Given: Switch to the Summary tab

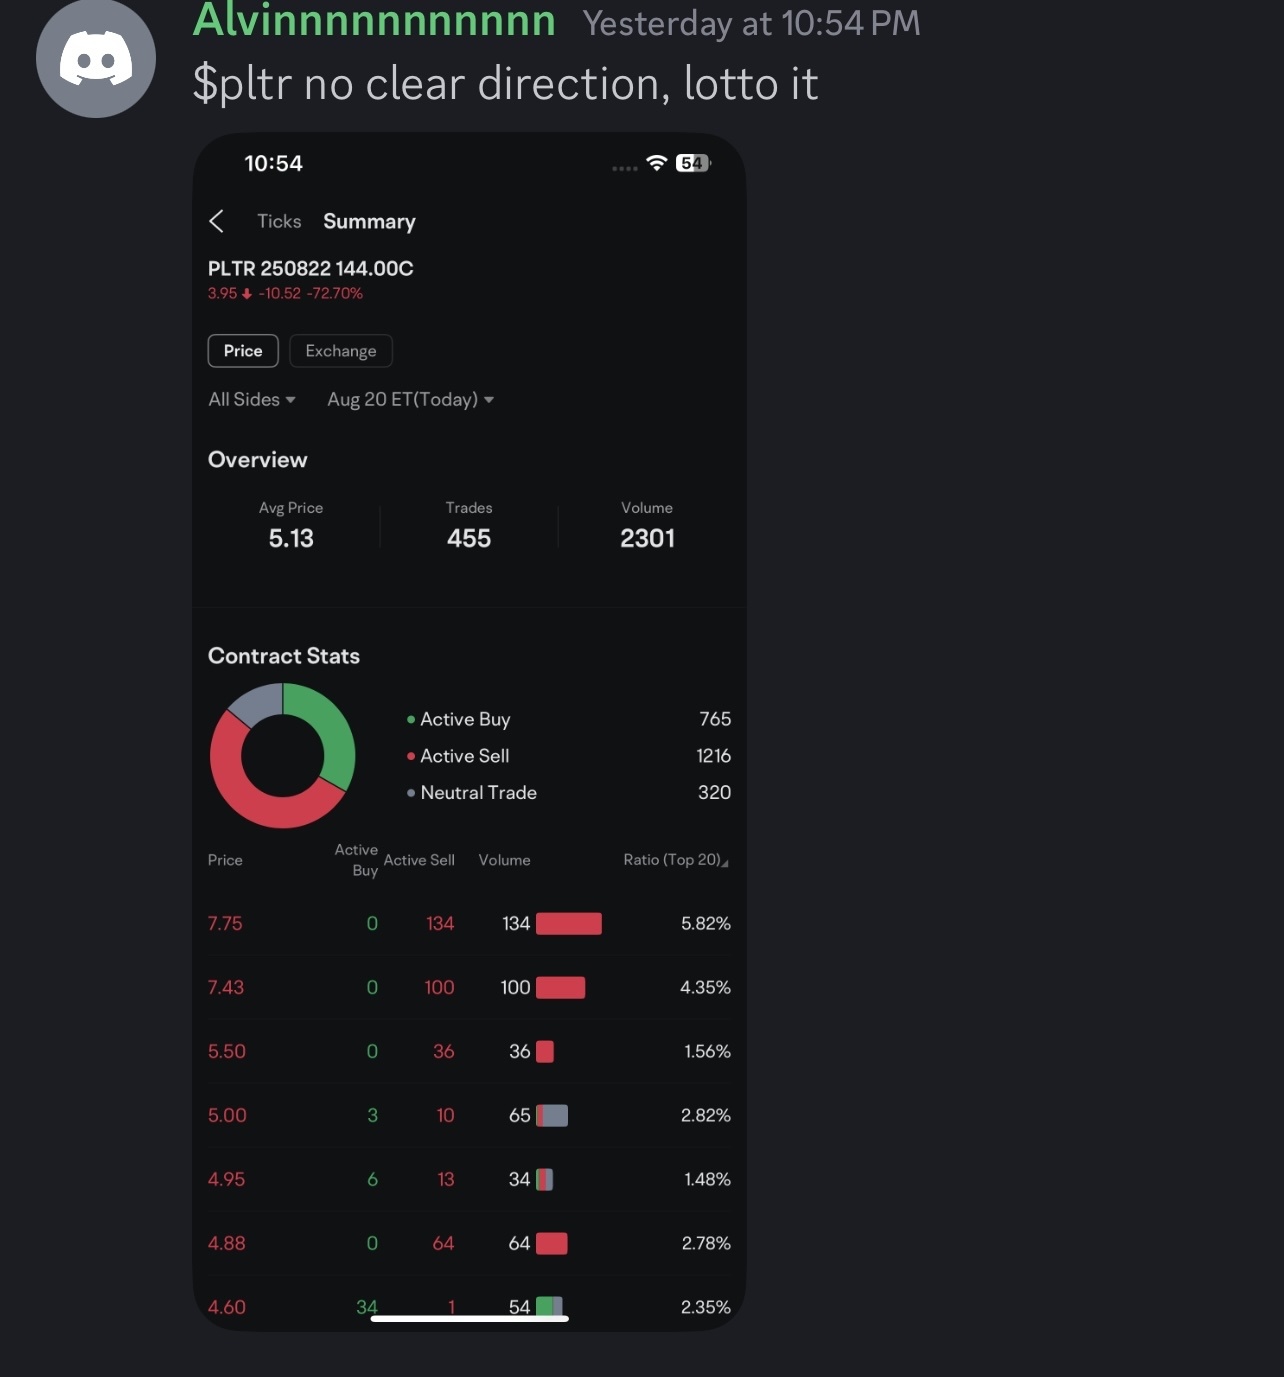Looking at the screenshot, I should pyautogui.click(x=369, y=222).
